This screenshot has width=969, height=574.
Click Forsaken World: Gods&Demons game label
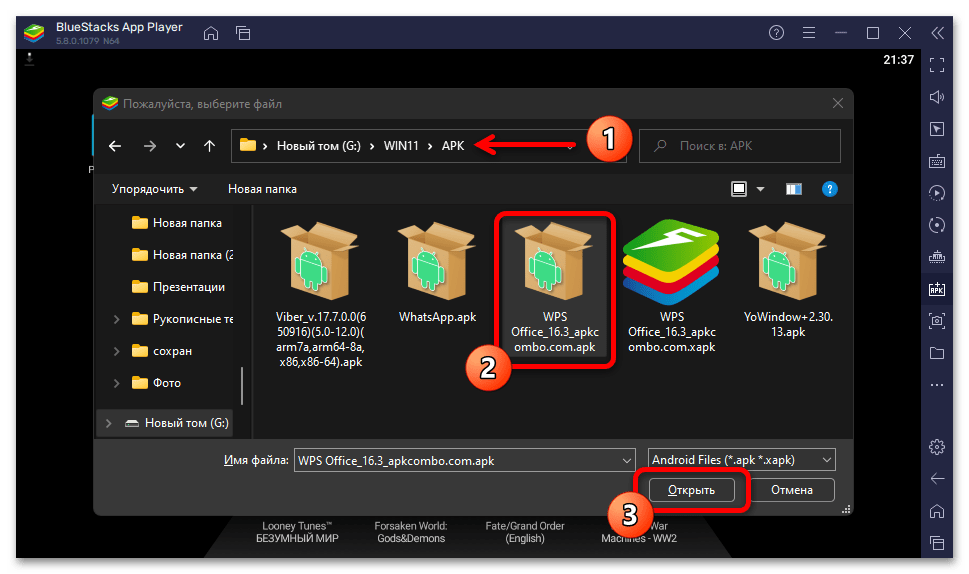[411, 532]
